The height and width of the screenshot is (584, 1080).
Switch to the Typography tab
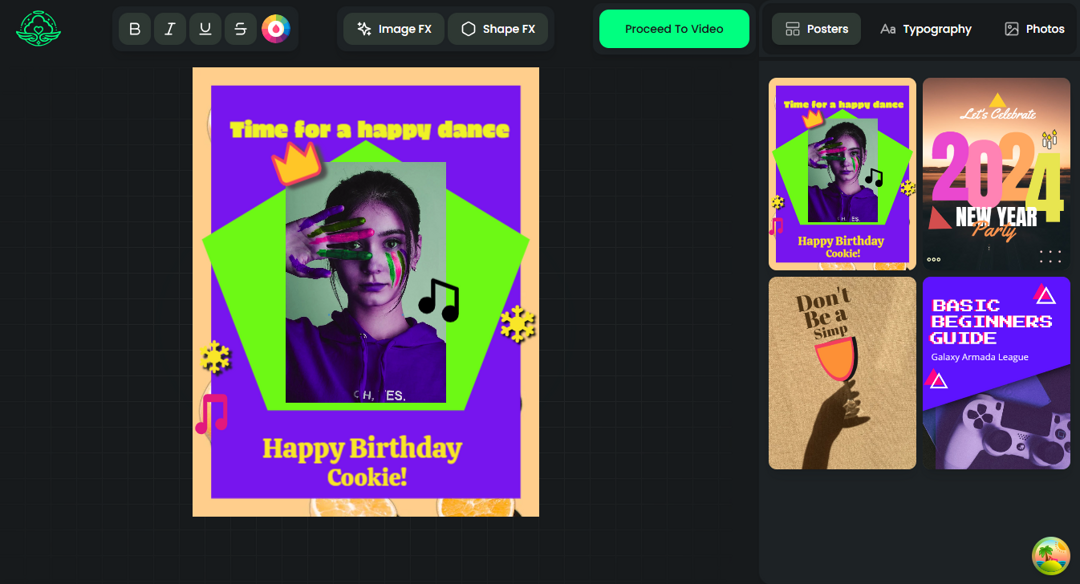pyautogui.click(x=925, y=29)
